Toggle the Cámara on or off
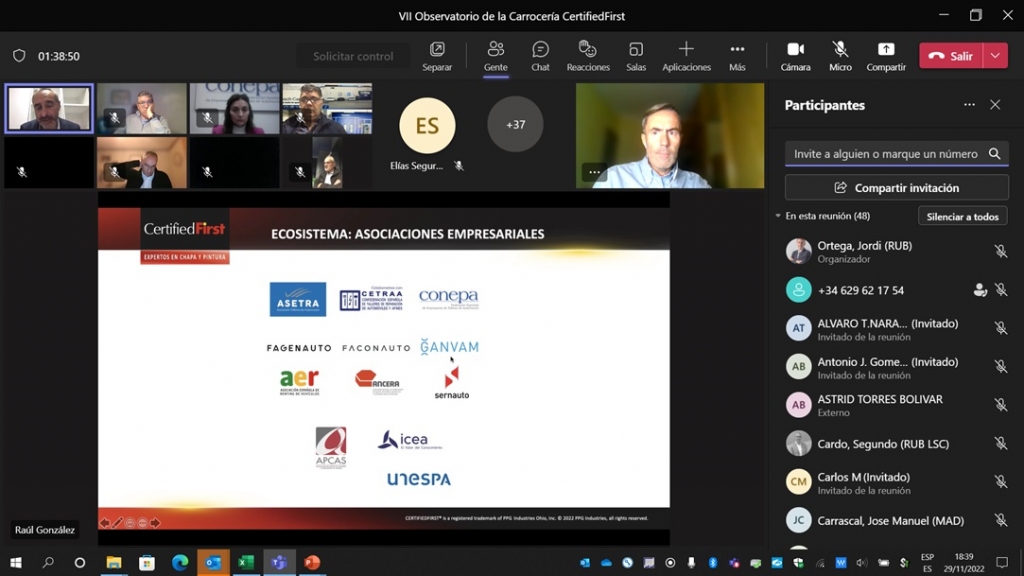 (795, 56)
